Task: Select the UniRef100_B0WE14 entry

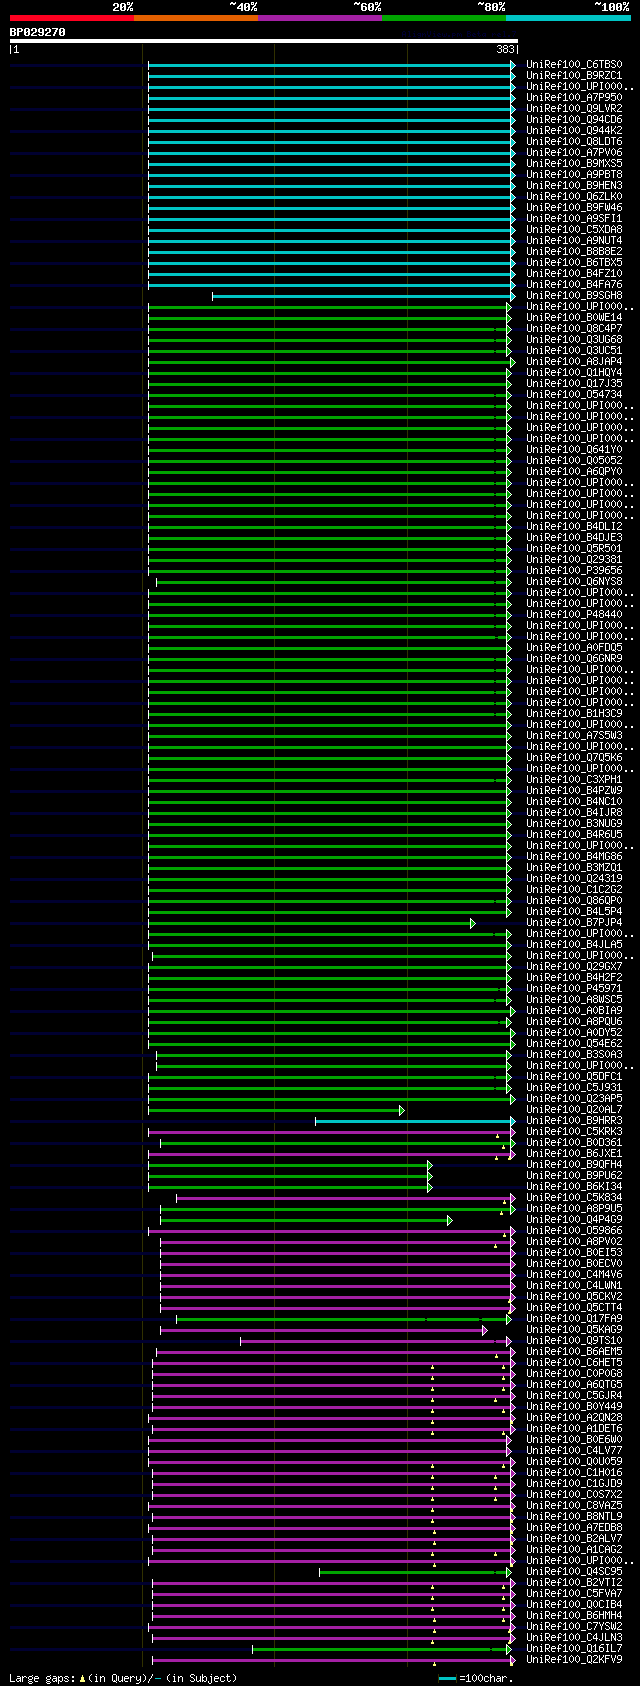Action: pos(574,318)
